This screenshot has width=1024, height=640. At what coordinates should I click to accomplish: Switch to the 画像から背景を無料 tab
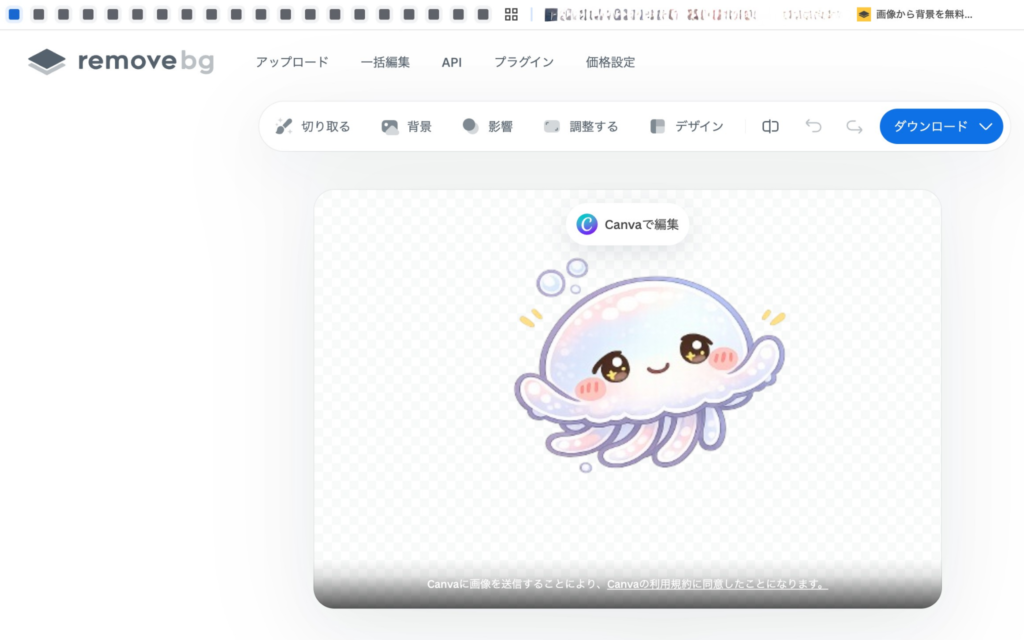[x=914, y=14]
